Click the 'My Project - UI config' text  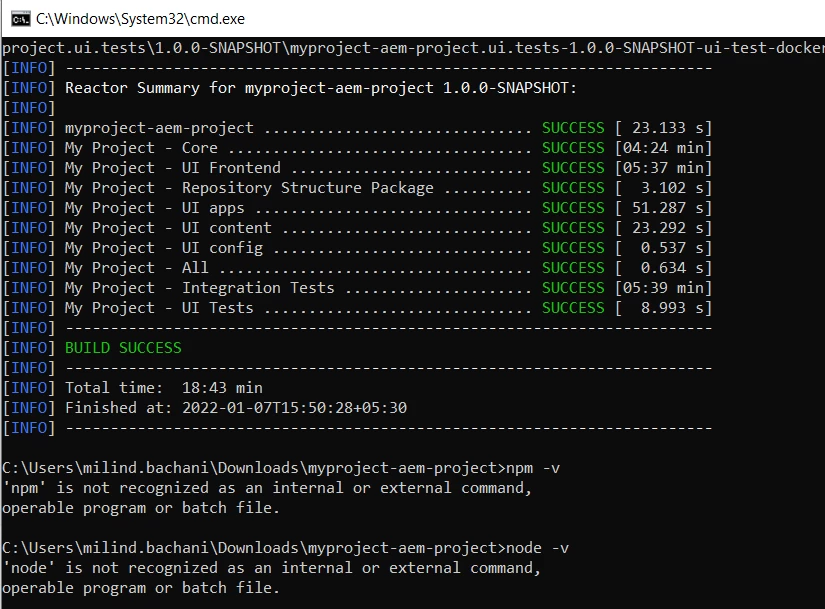(164, 248)
